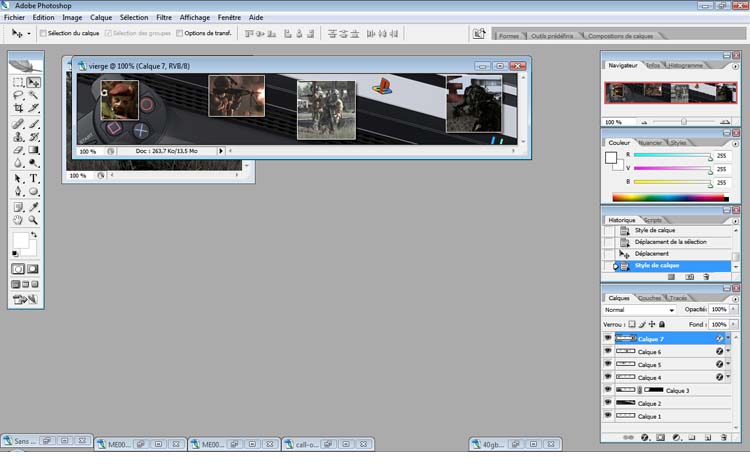This screenshot has width=750, height=469.
Task: Select the Clone Stamp tool
Action: pyautogui.click(x=18, y=137)
